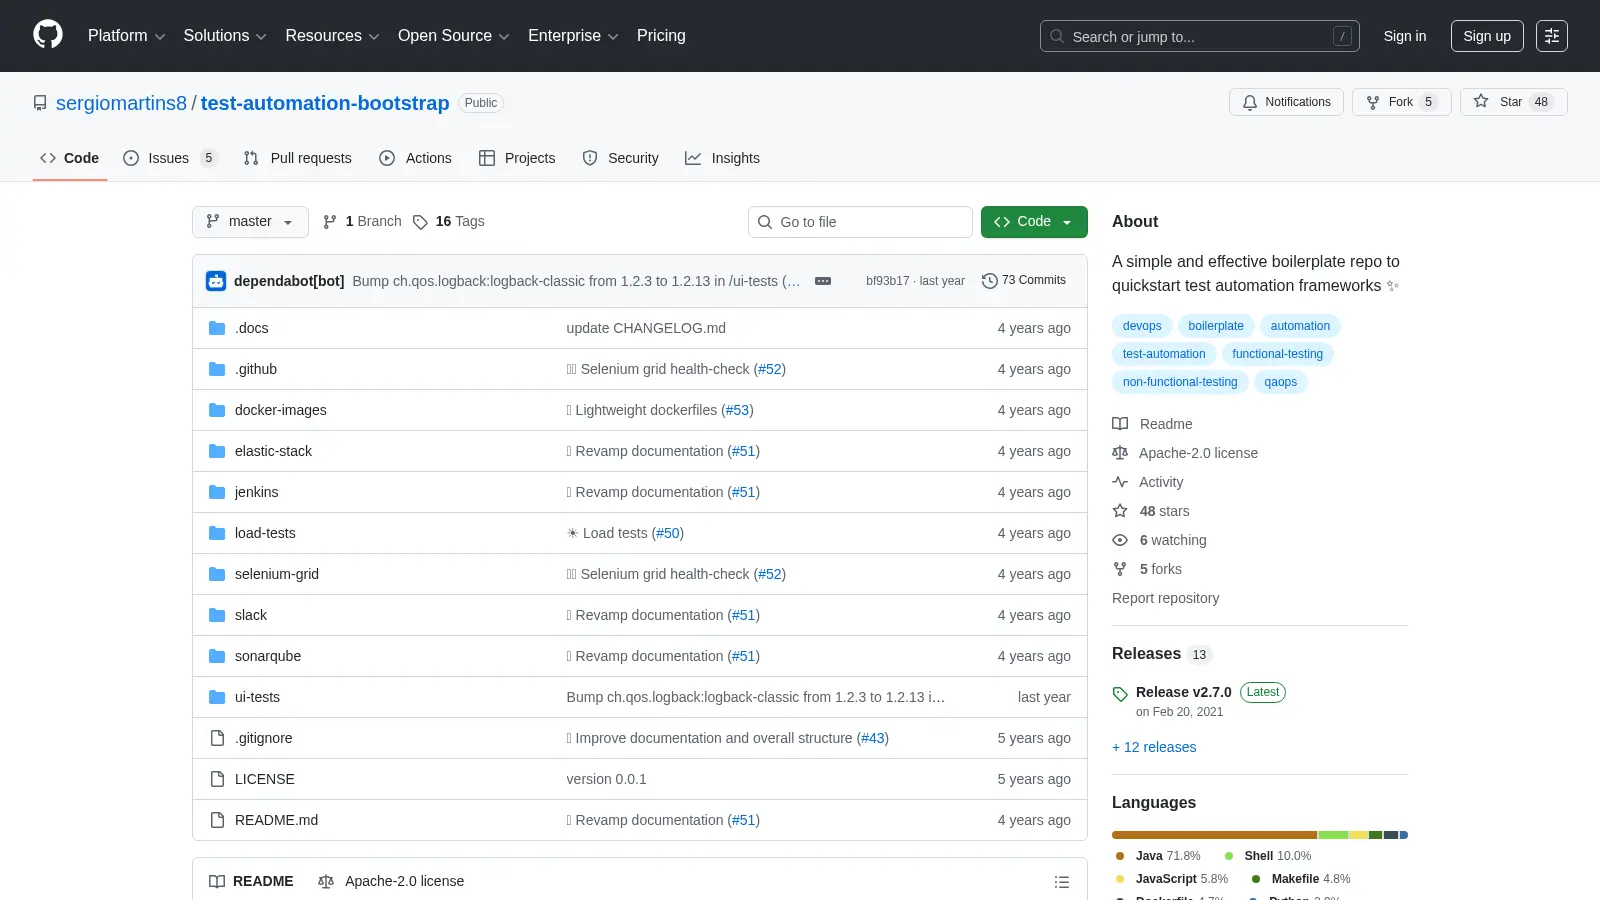Expand commit message ellipsis button
The width and height of the screenshot is (1600, 900).
click(x=823, y=281)
